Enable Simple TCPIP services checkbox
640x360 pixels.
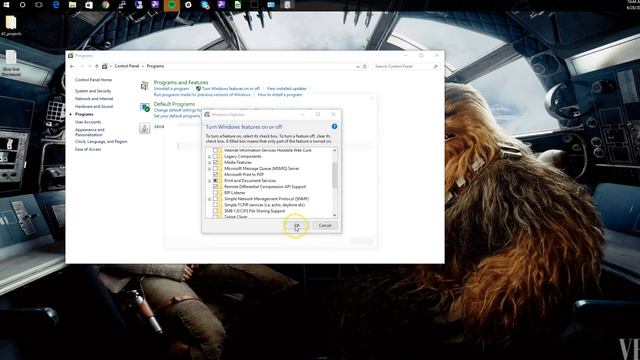[215, 205]
